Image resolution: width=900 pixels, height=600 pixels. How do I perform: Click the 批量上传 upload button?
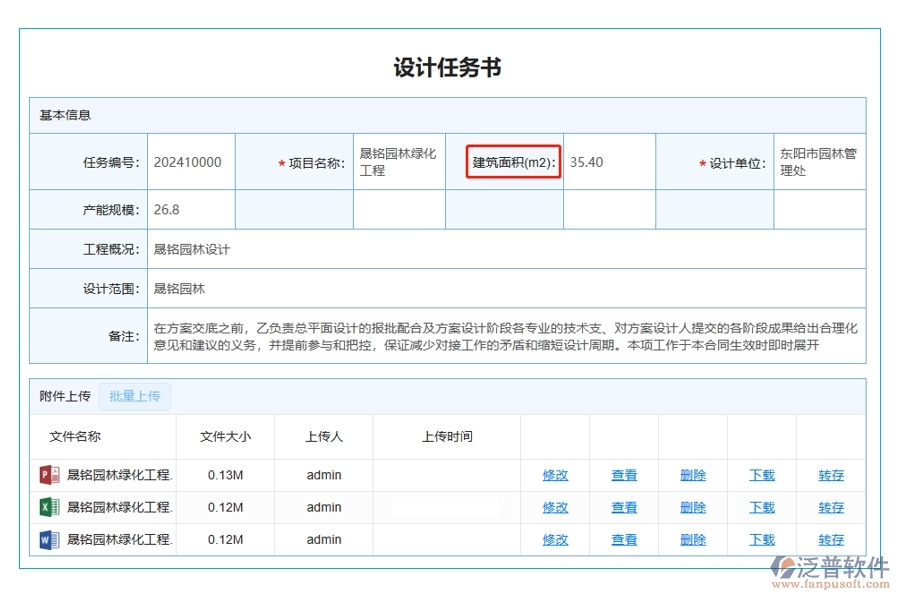tap(135, 396)
